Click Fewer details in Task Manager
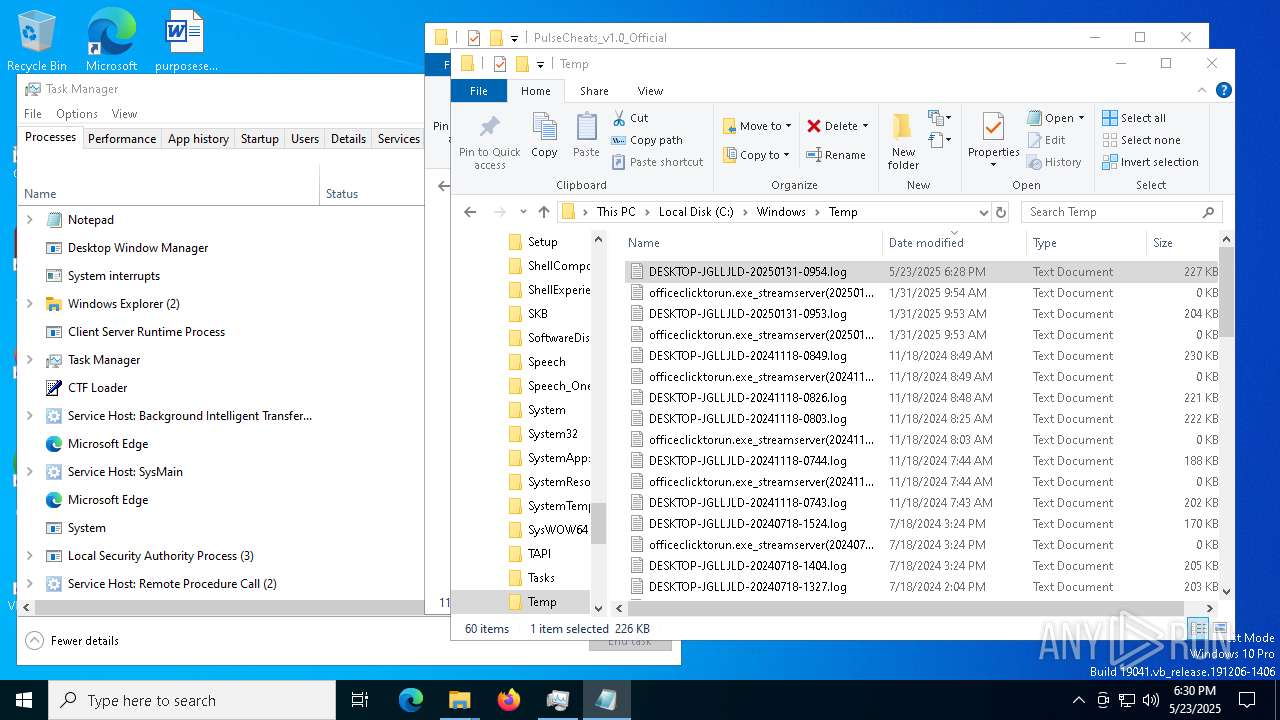 click(72, 641)
